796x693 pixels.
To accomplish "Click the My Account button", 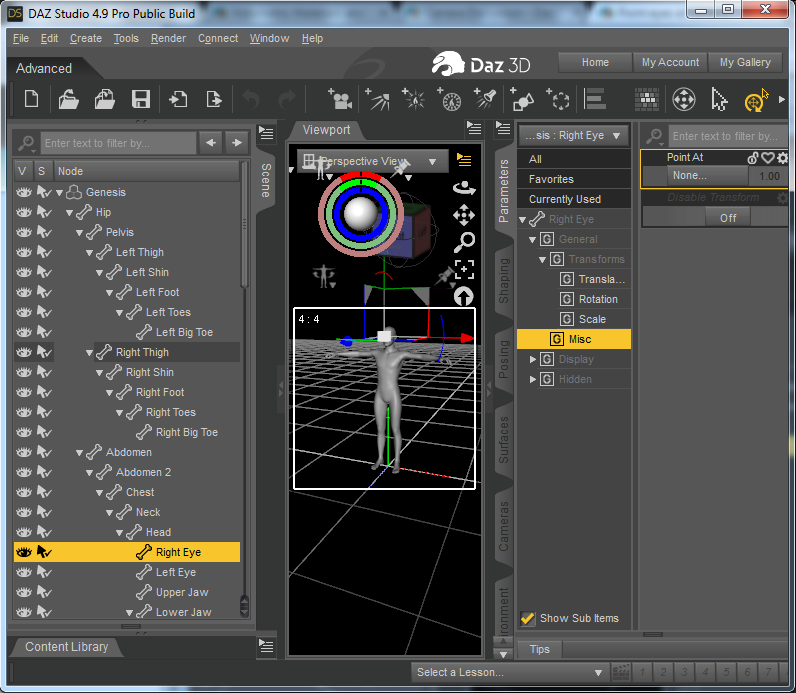I will tap(670, 62).
